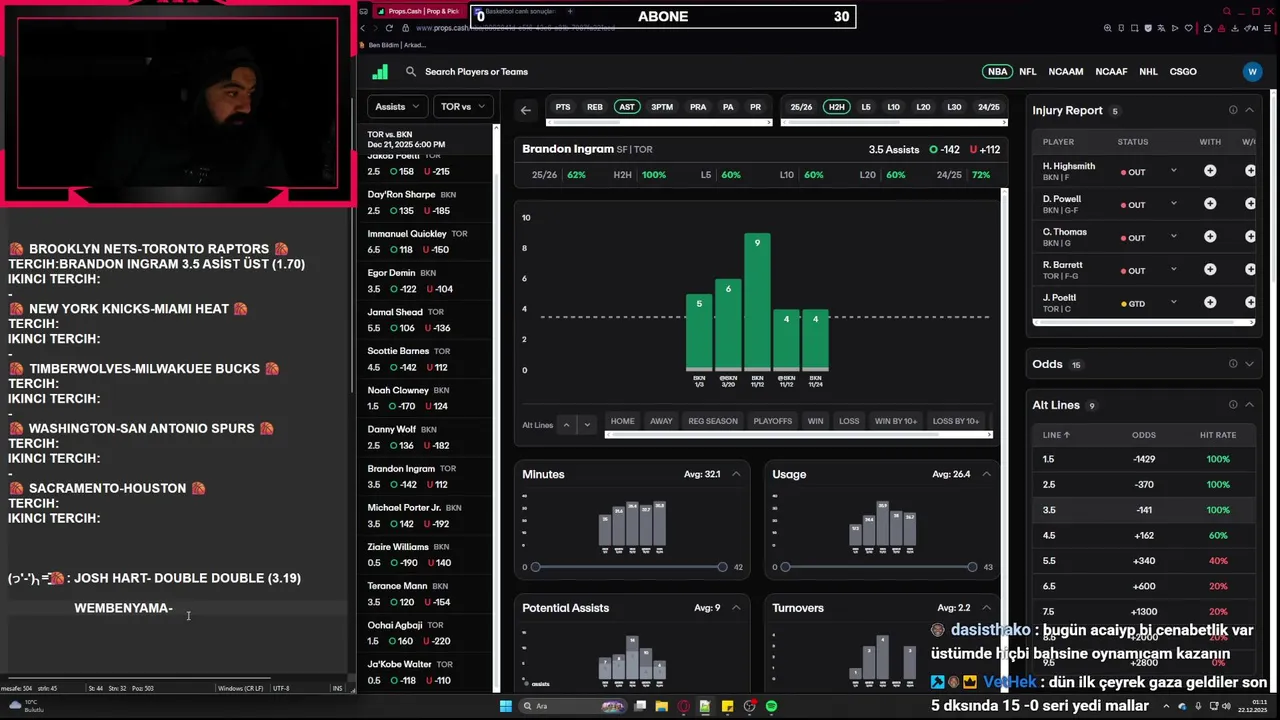Collapse the Alt Lines panel
The width and height of the screenshot is (1280, 720).
pos(1249,405)
